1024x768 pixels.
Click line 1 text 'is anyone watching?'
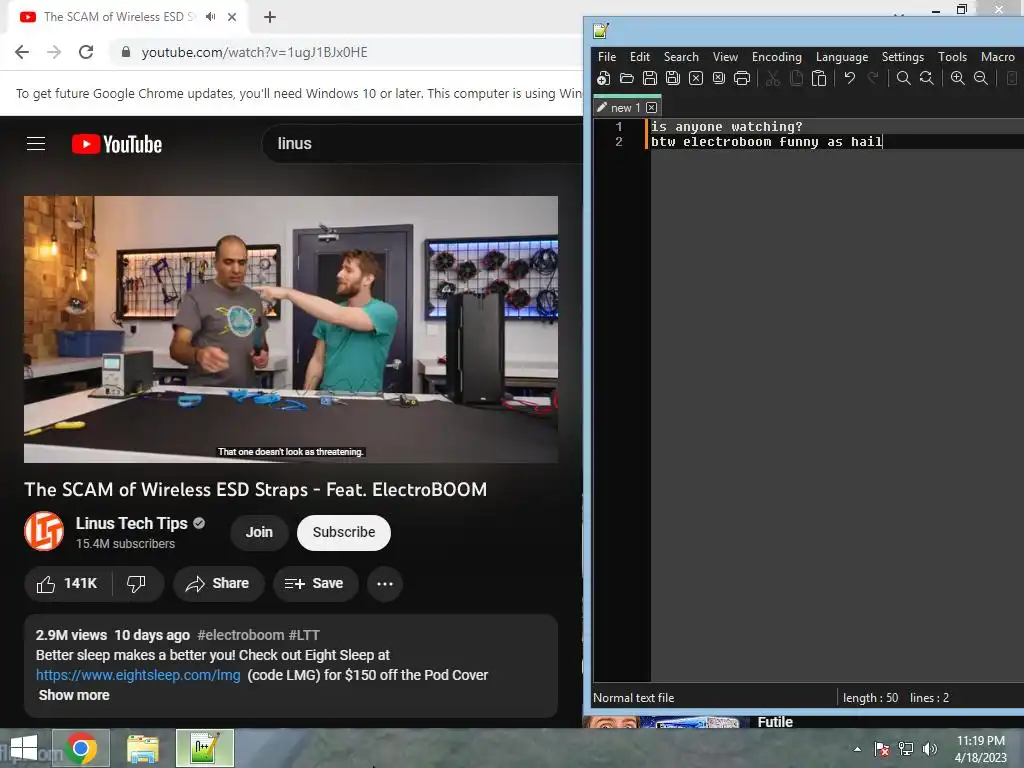point(726,127)
